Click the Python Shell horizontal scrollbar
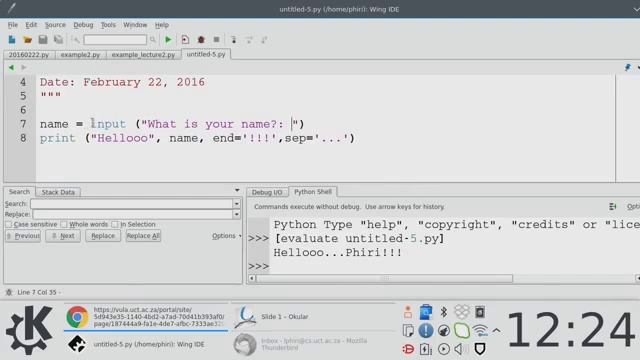This screenshot has width=640, height=360. (x=384, y=278)
